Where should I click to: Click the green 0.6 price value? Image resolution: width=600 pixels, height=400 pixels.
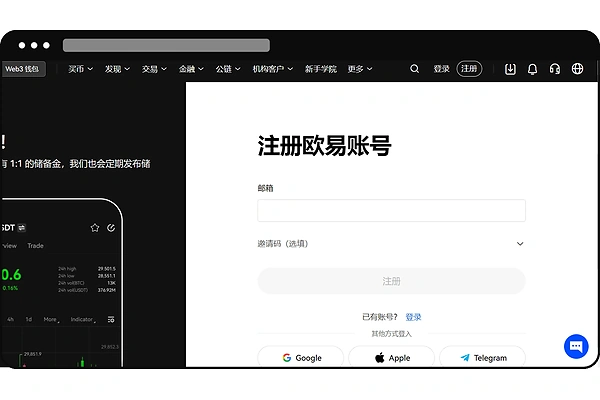click(11, 274)
